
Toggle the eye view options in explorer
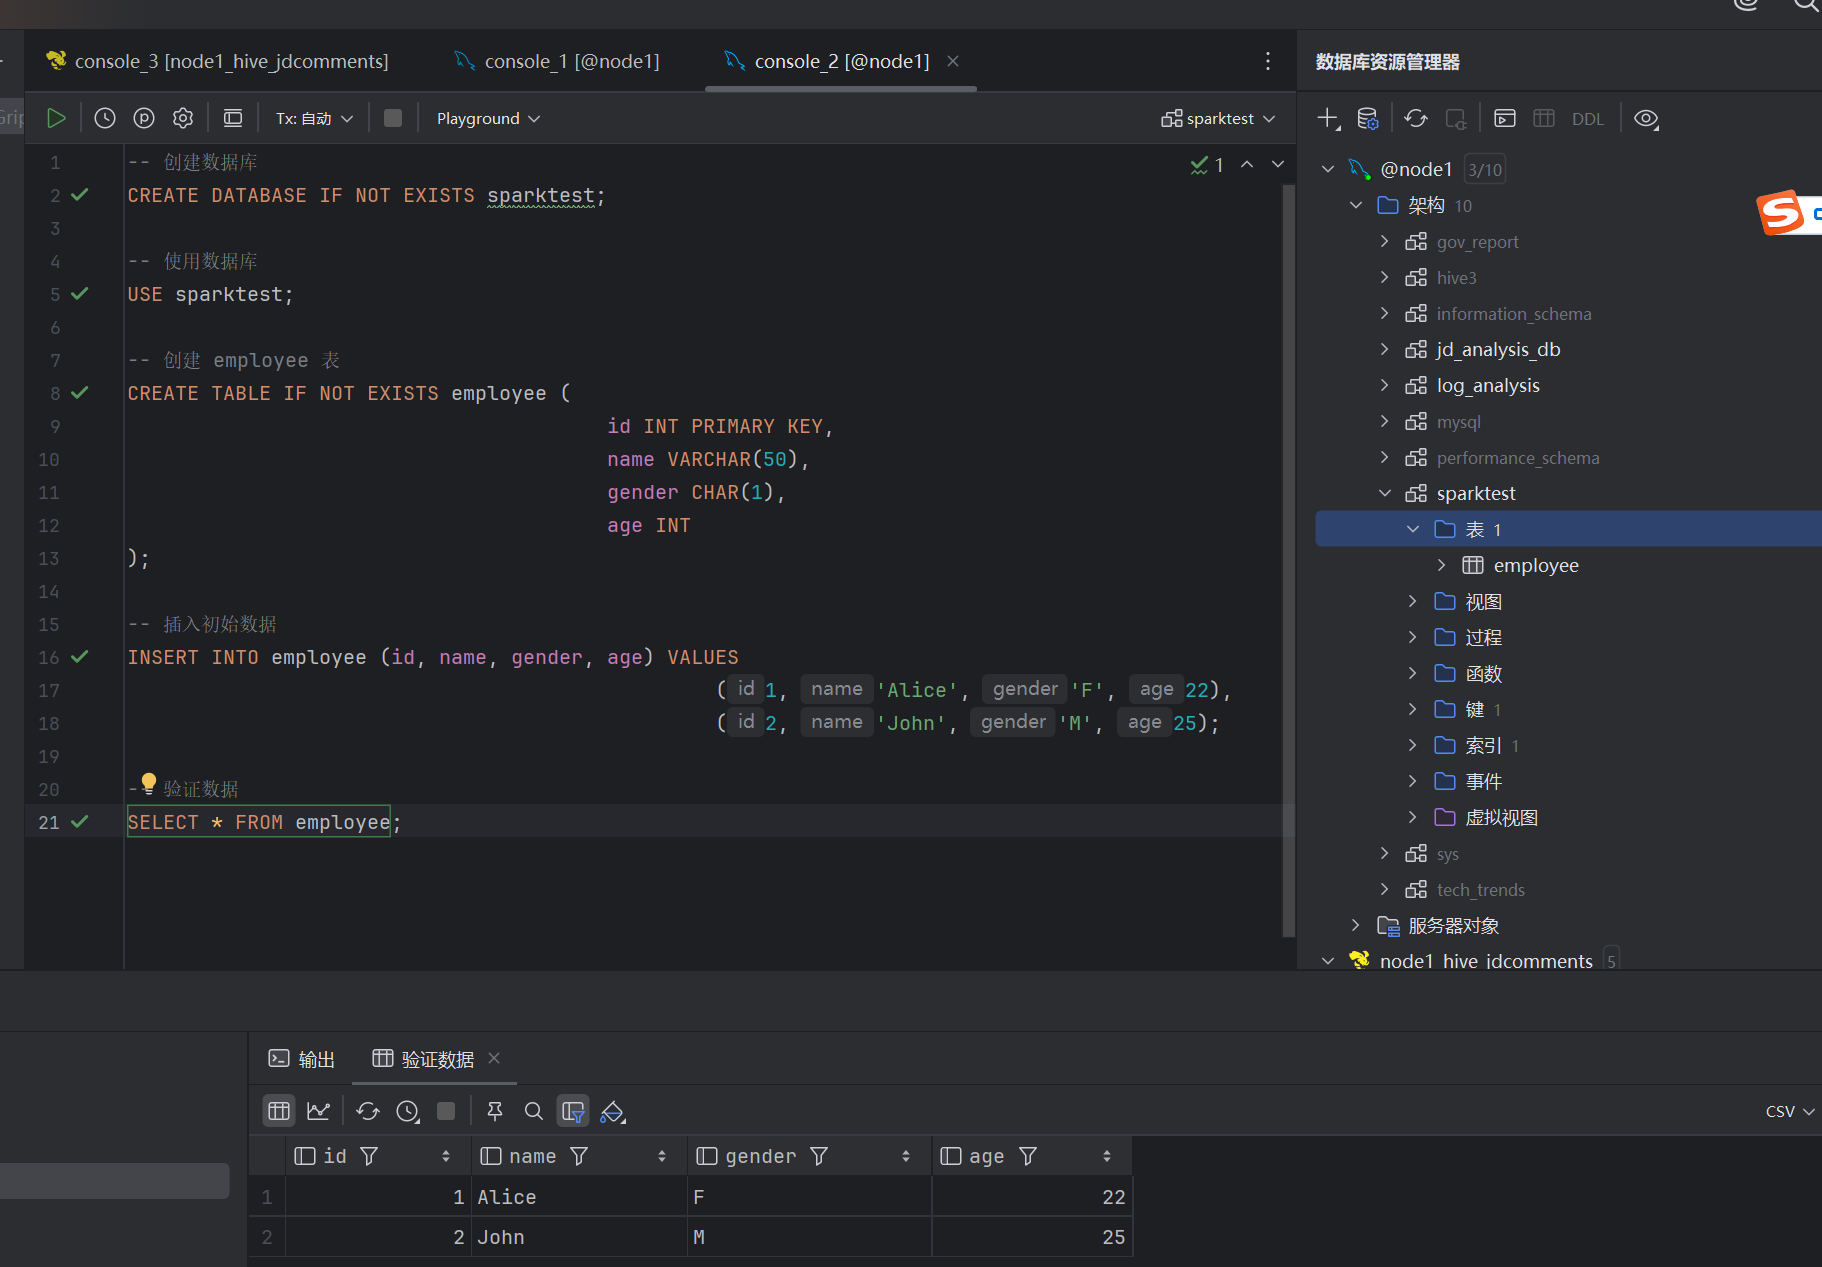(x=1645, y=118)
